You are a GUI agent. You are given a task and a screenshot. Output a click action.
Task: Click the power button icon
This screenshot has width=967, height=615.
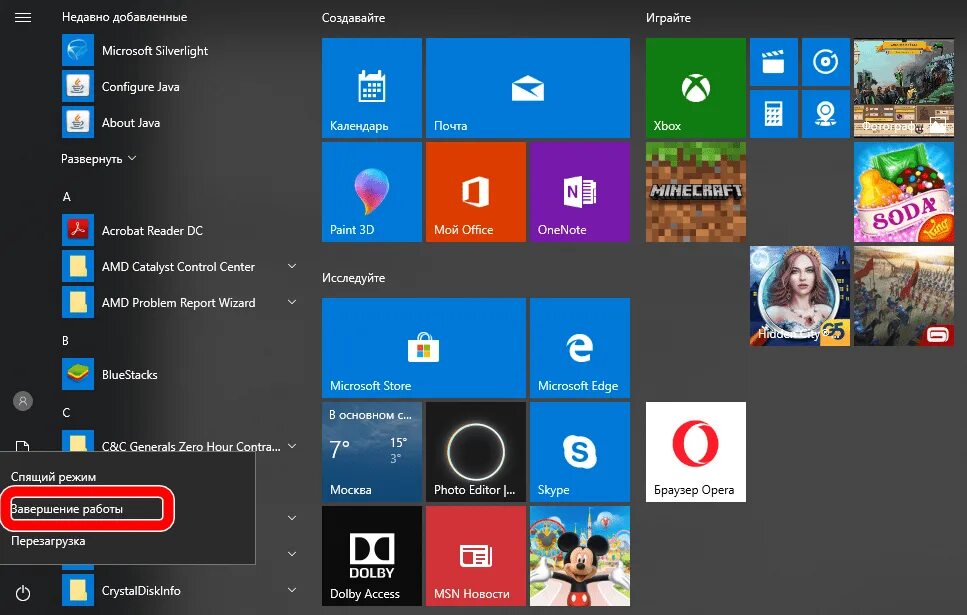click(23, 593)
